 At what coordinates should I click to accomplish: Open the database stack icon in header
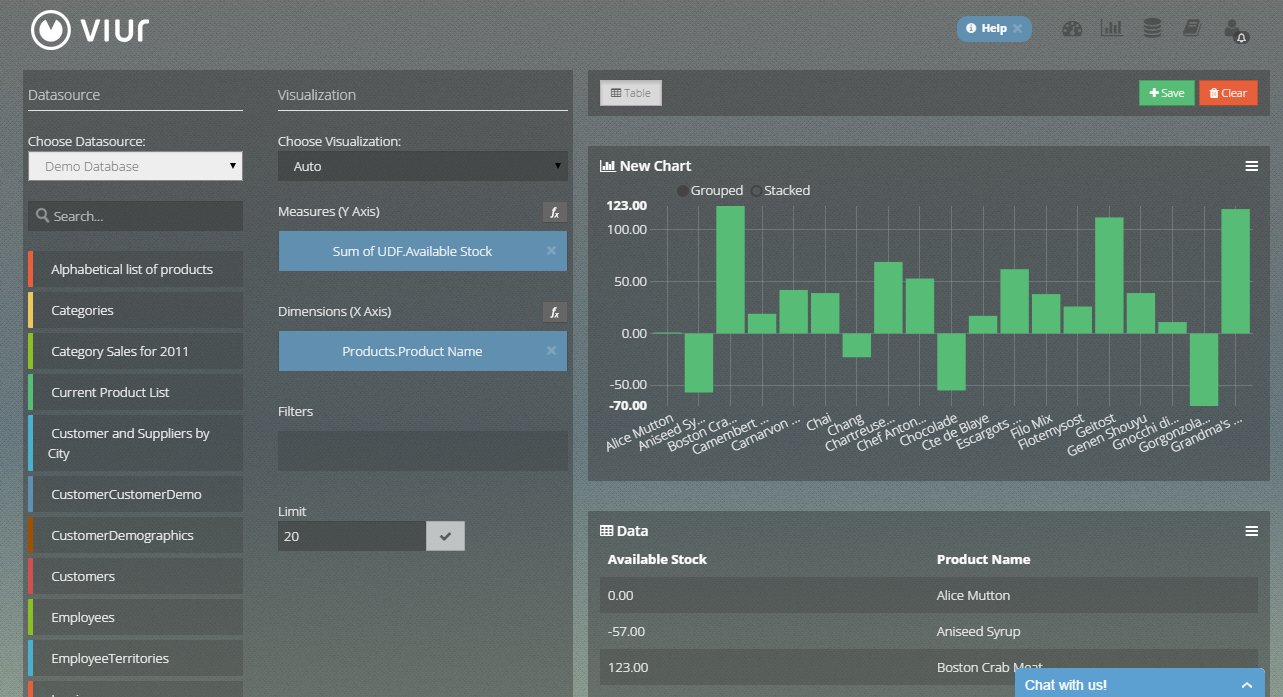pos(1152,28)
